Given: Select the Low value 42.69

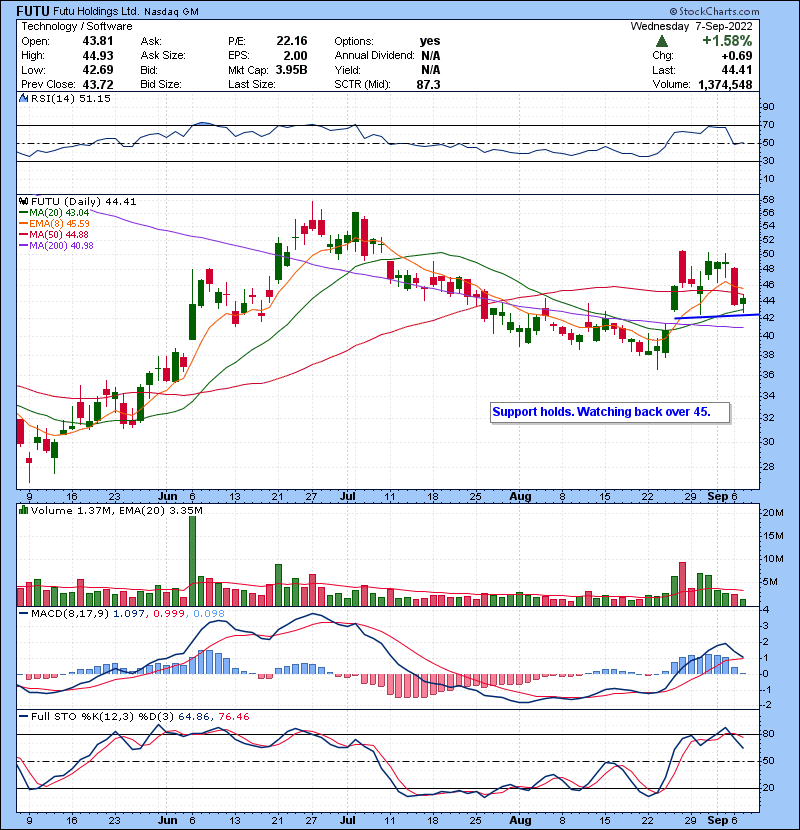Looking at the screenshot, I should coord(97,70).
